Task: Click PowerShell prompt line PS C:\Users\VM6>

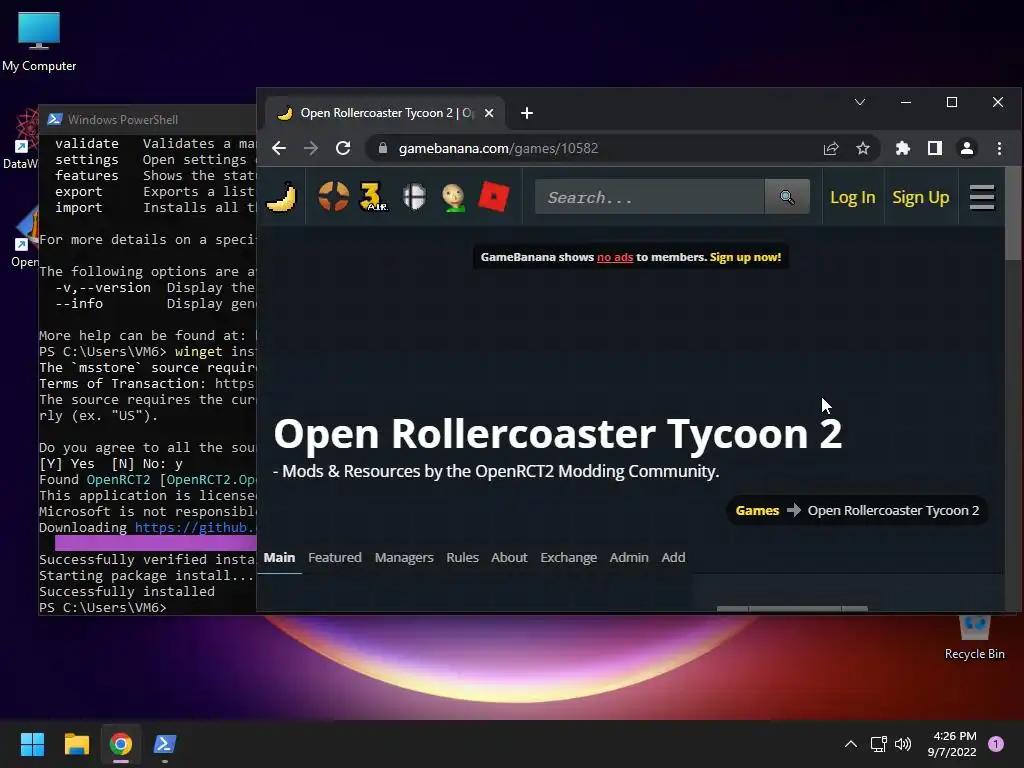Action: 103,607
